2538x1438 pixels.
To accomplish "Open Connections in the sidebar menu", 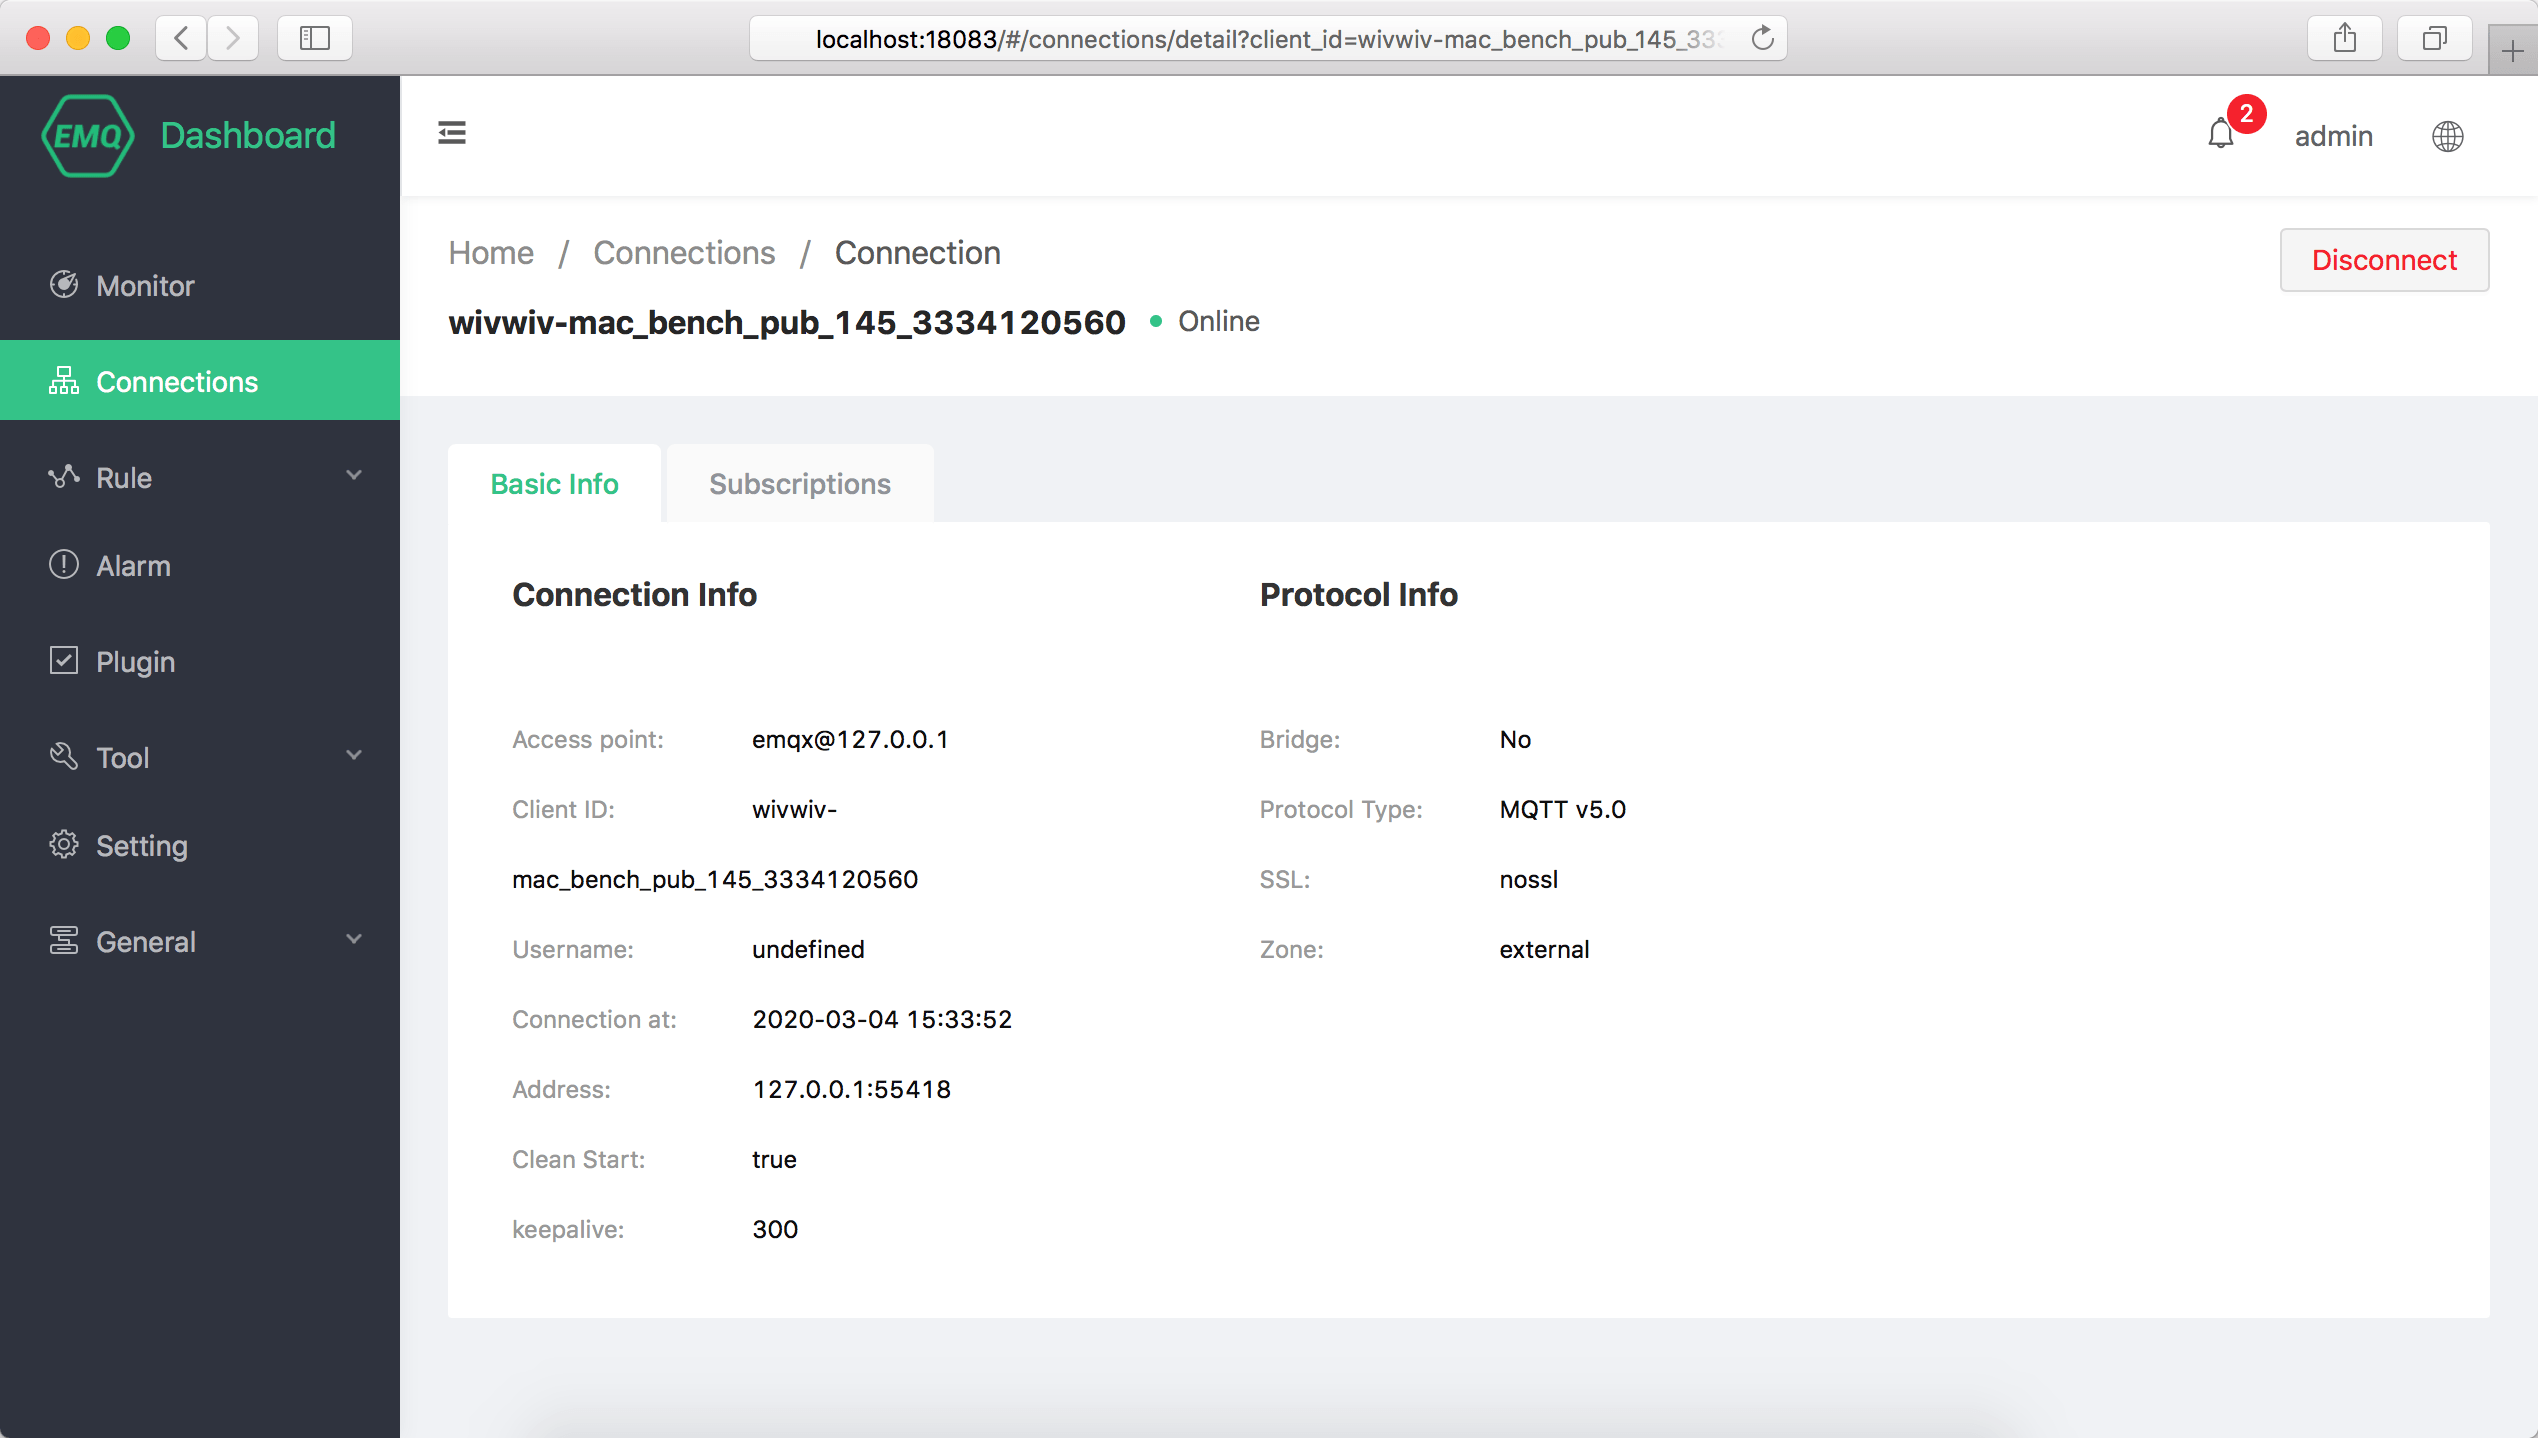I will pos(177,381).
